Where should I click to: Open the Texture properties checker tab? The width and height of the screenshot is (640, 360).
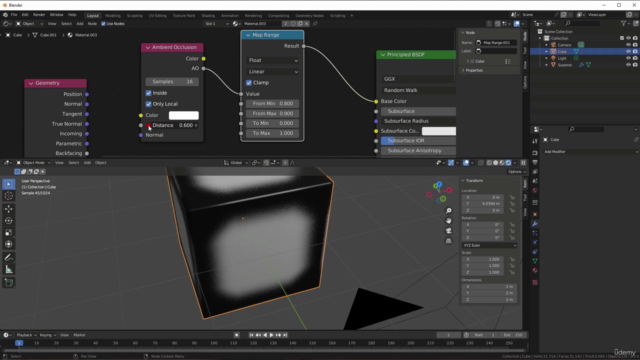point(535,282)
